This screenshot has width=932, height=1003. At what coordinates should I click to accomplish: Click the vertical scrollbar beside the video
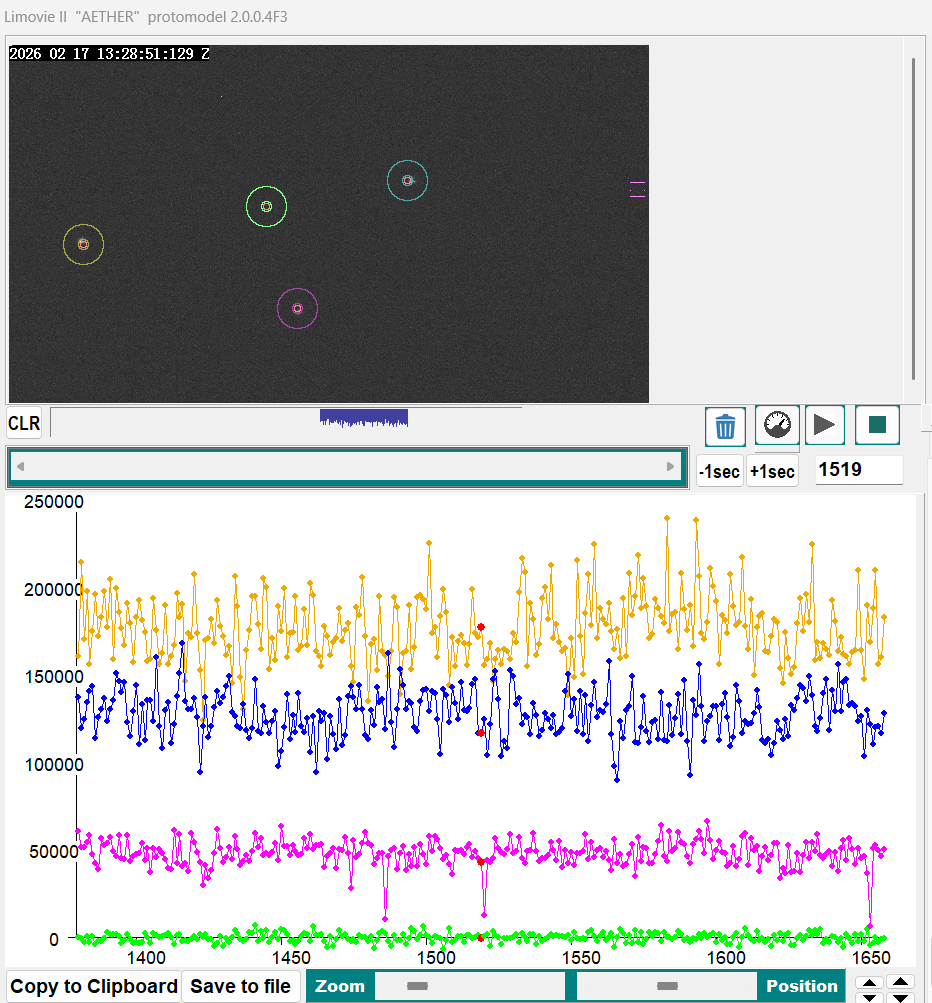click(x=913, y=218)
